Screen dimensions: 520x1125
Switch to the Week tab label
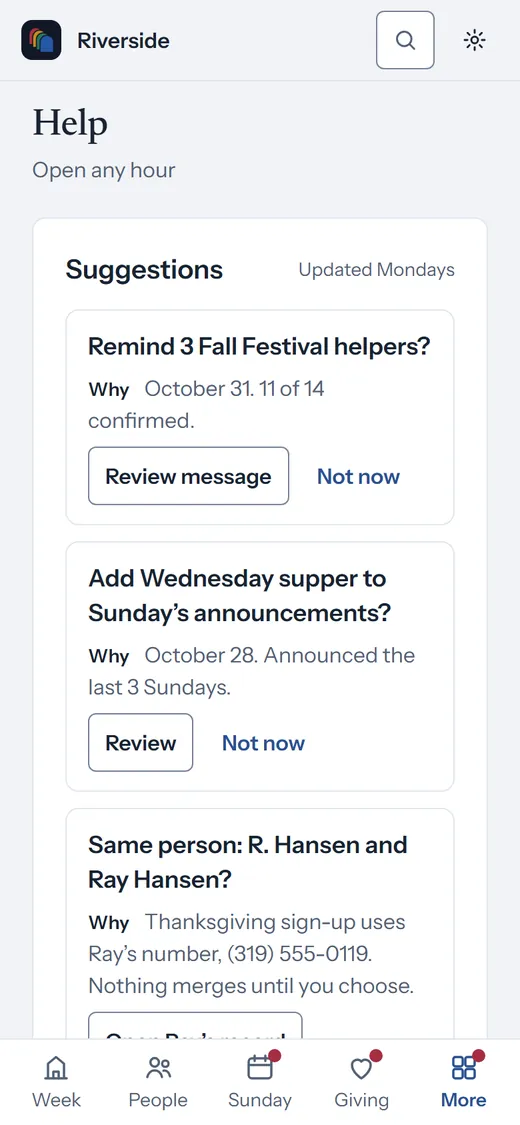[x=57, y=1100]
